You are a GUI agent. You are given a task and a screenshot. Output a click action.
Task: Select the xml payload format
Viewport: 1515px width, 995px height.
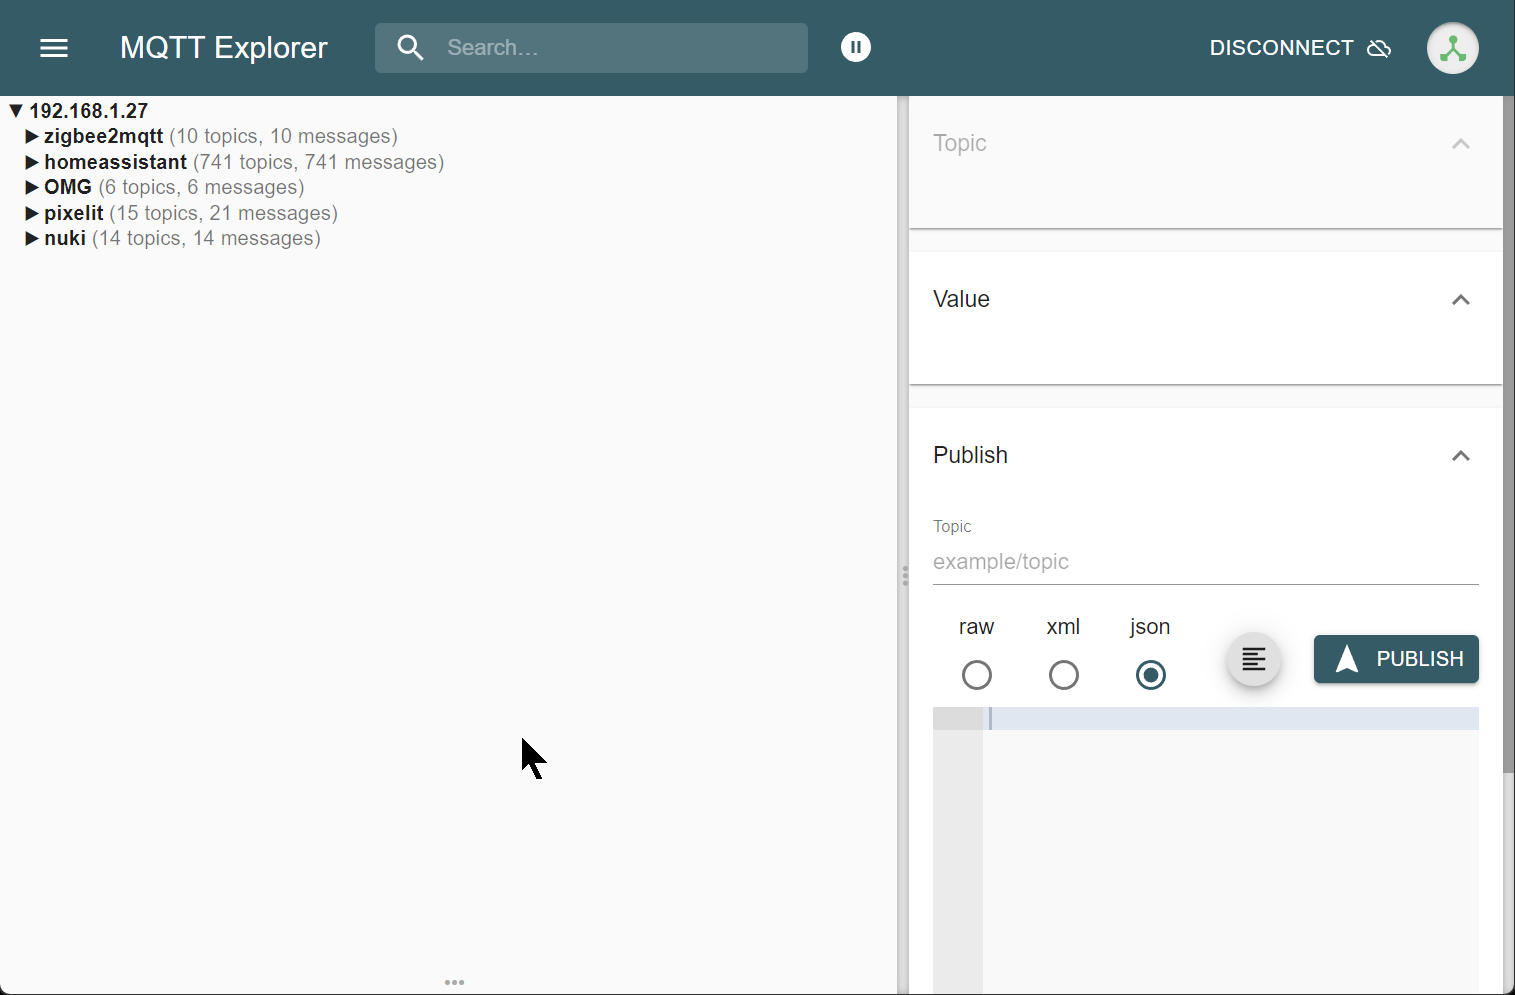pos(1063,675)
